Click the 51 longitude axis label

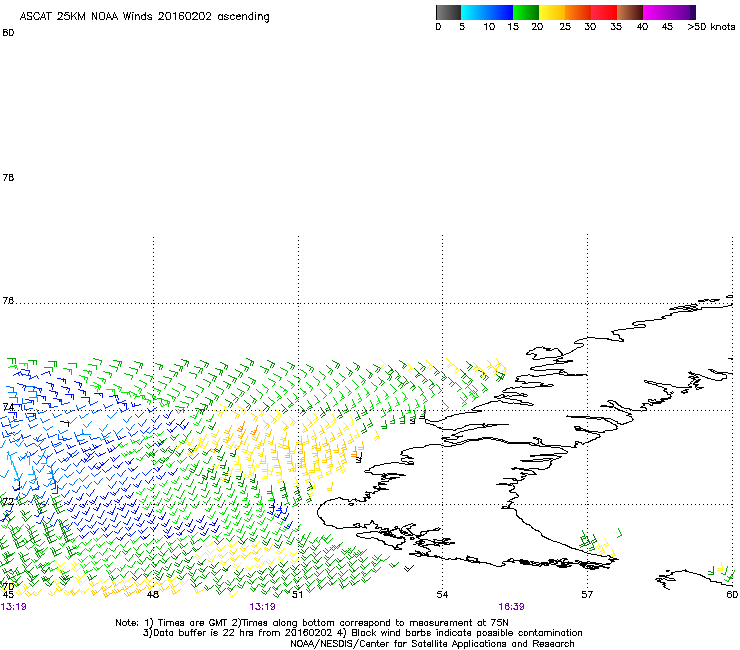click(297, 594)
